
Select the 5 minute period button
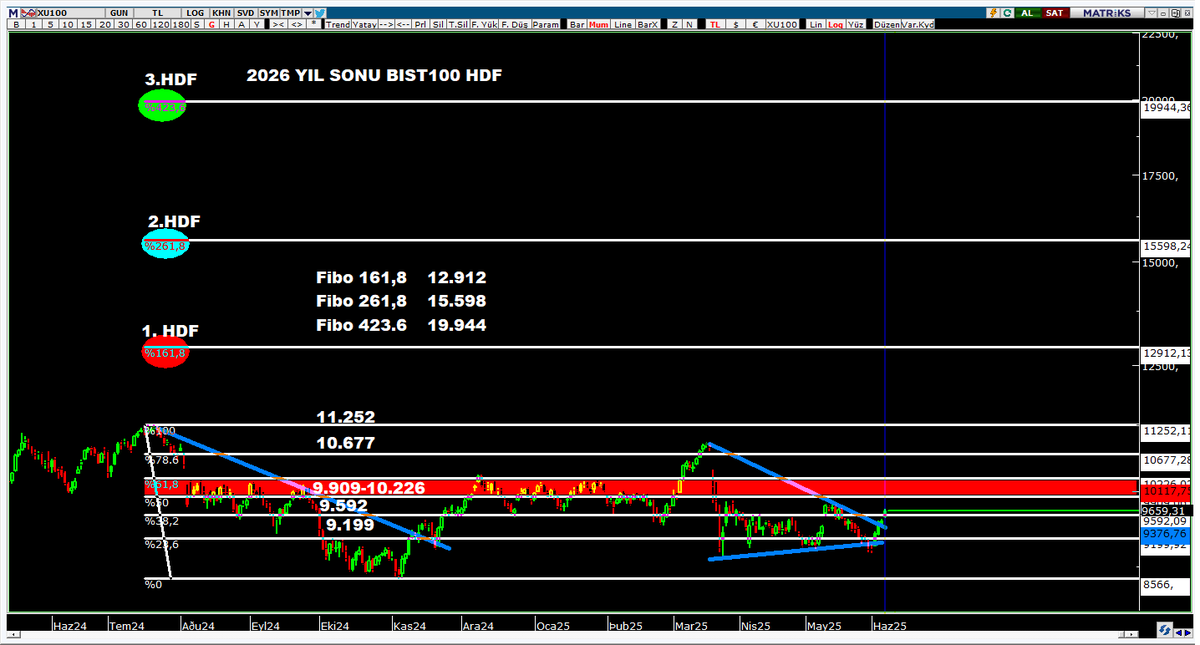[x=50, y=24]
